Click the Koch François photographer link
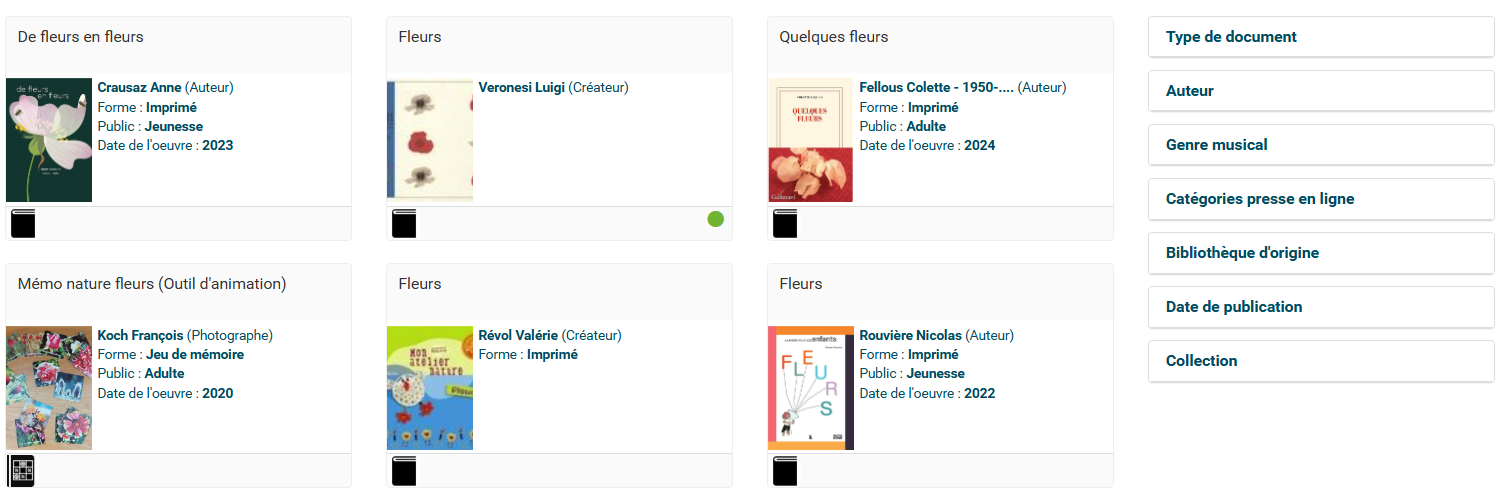Image resolution: width=1506 pixels, height=503 pixels. coord(140,336)
